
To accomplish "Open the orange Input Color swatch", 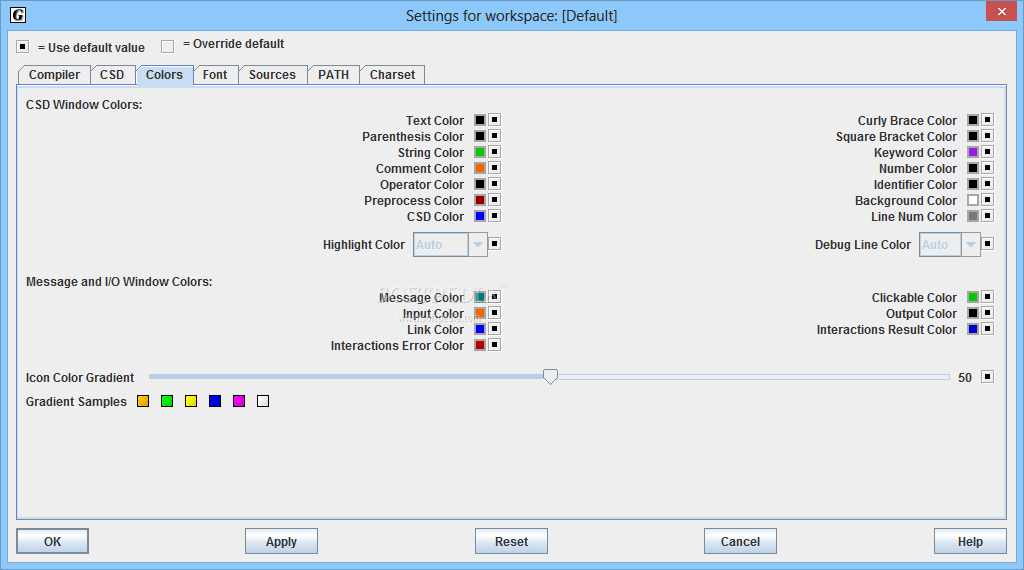I will (x=480, y=313).
